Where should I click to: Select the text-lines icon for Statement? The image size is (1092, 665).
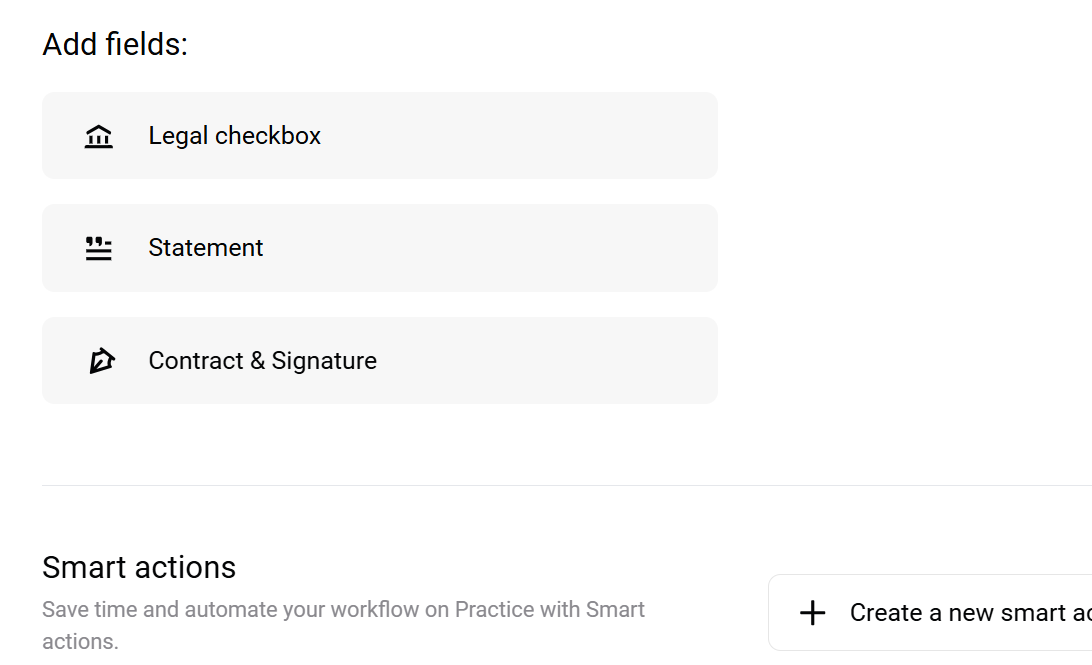[98, 248]
